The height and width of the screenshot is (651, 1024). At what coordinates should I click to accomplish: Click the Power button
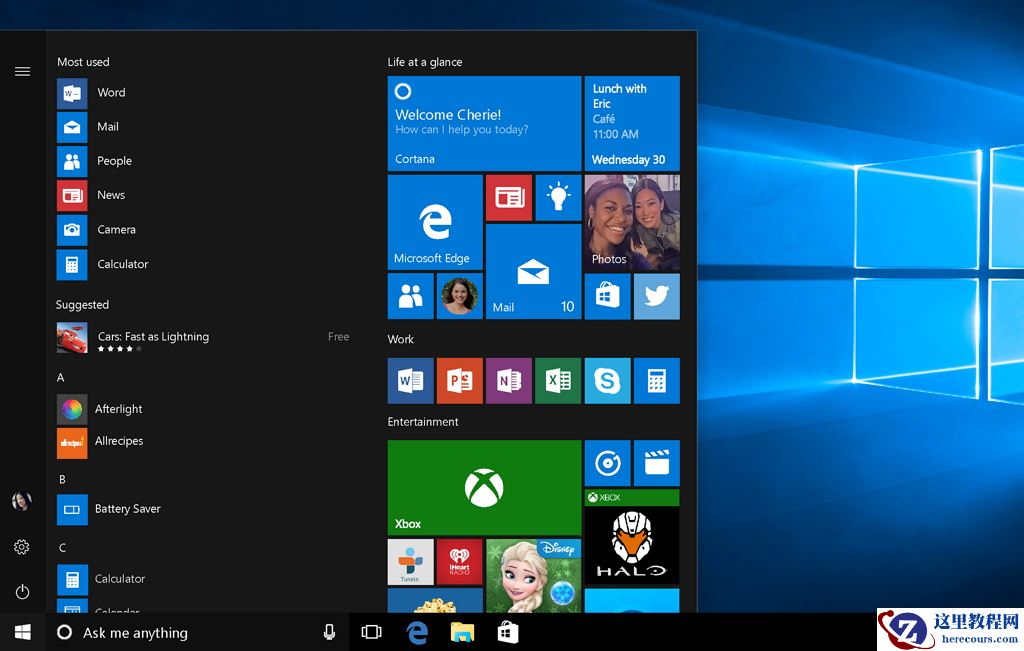pyautogui.click(x=22, y=591)
